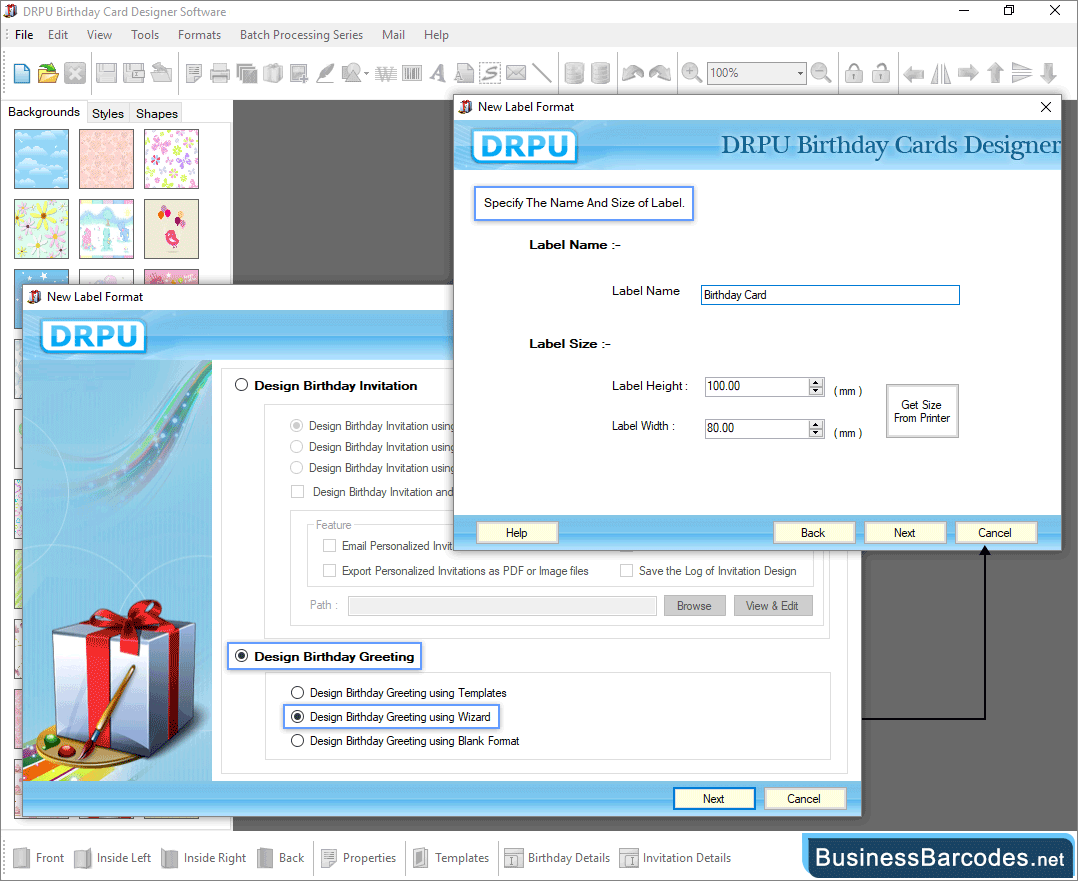Screen dimensions: 1078x881
Task: Click the closed padlock lock icon
Action: pos(854,73)
